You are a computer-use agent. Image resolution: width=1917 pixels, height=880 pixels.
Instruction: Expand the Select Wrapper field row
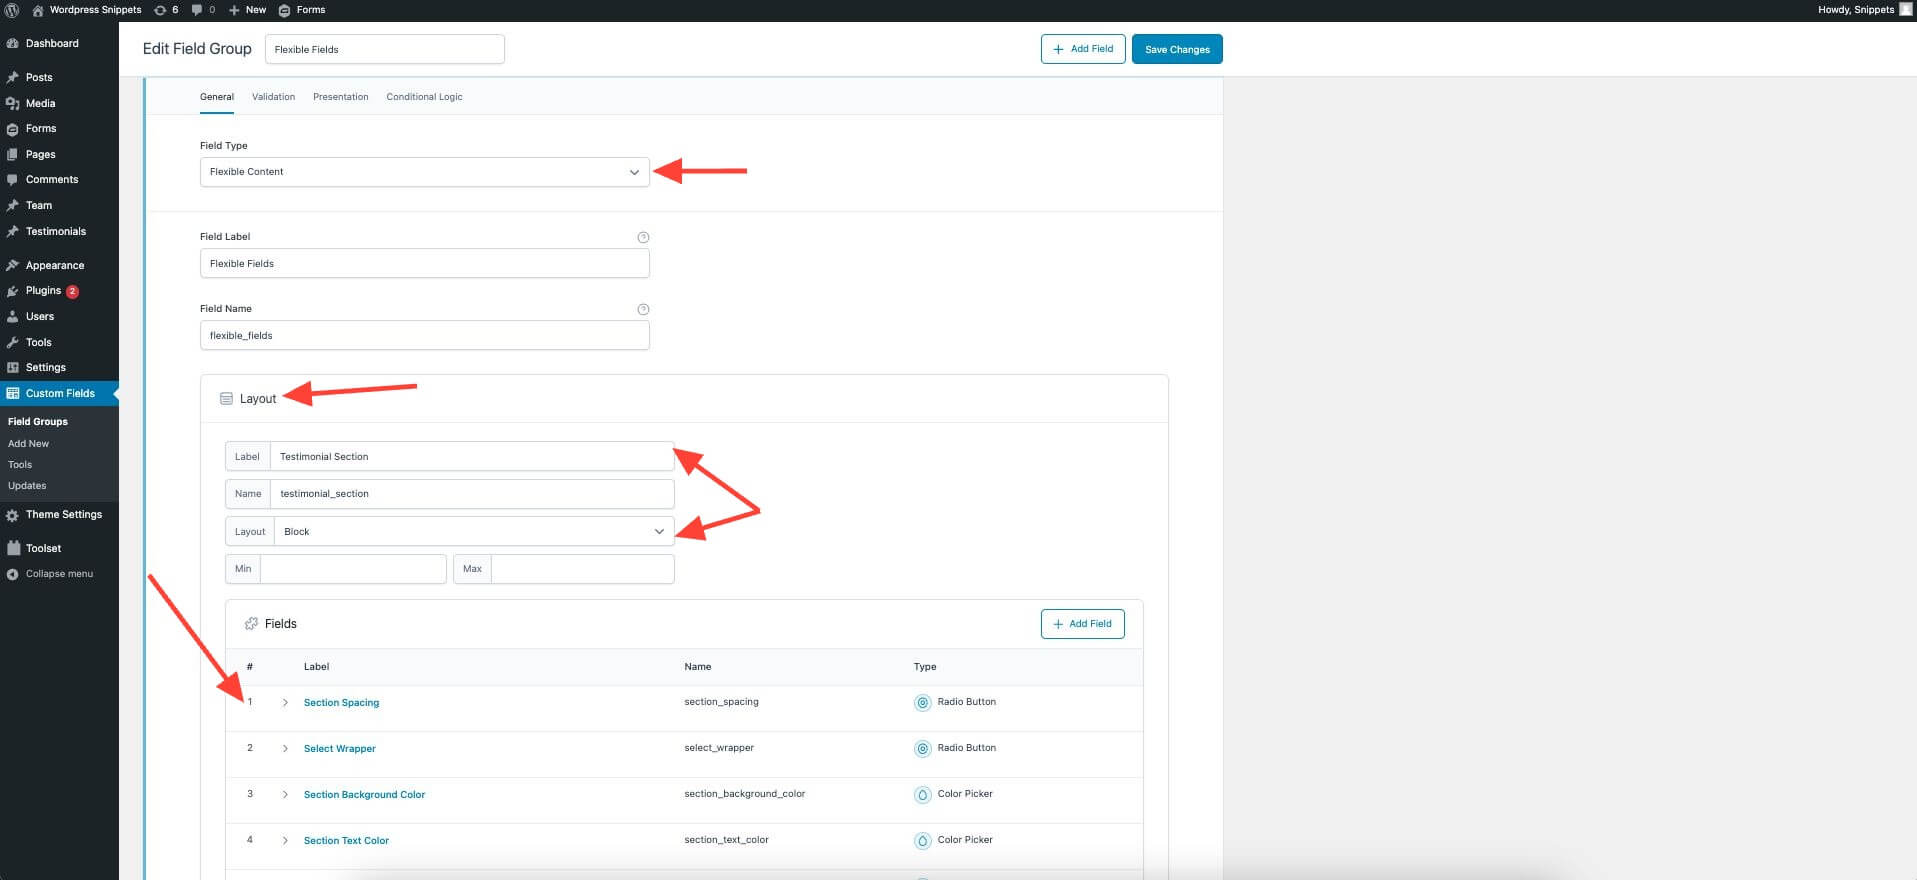[285, 749]
